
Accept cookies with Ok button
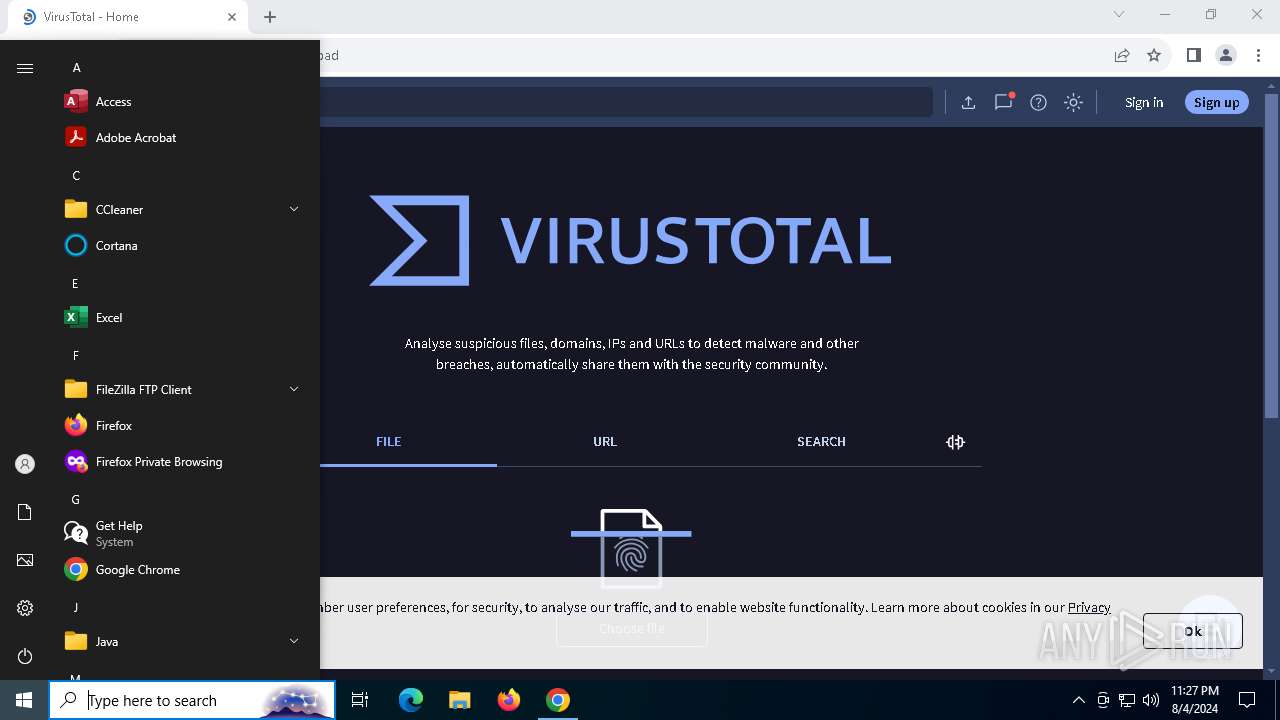point(1193,631)
